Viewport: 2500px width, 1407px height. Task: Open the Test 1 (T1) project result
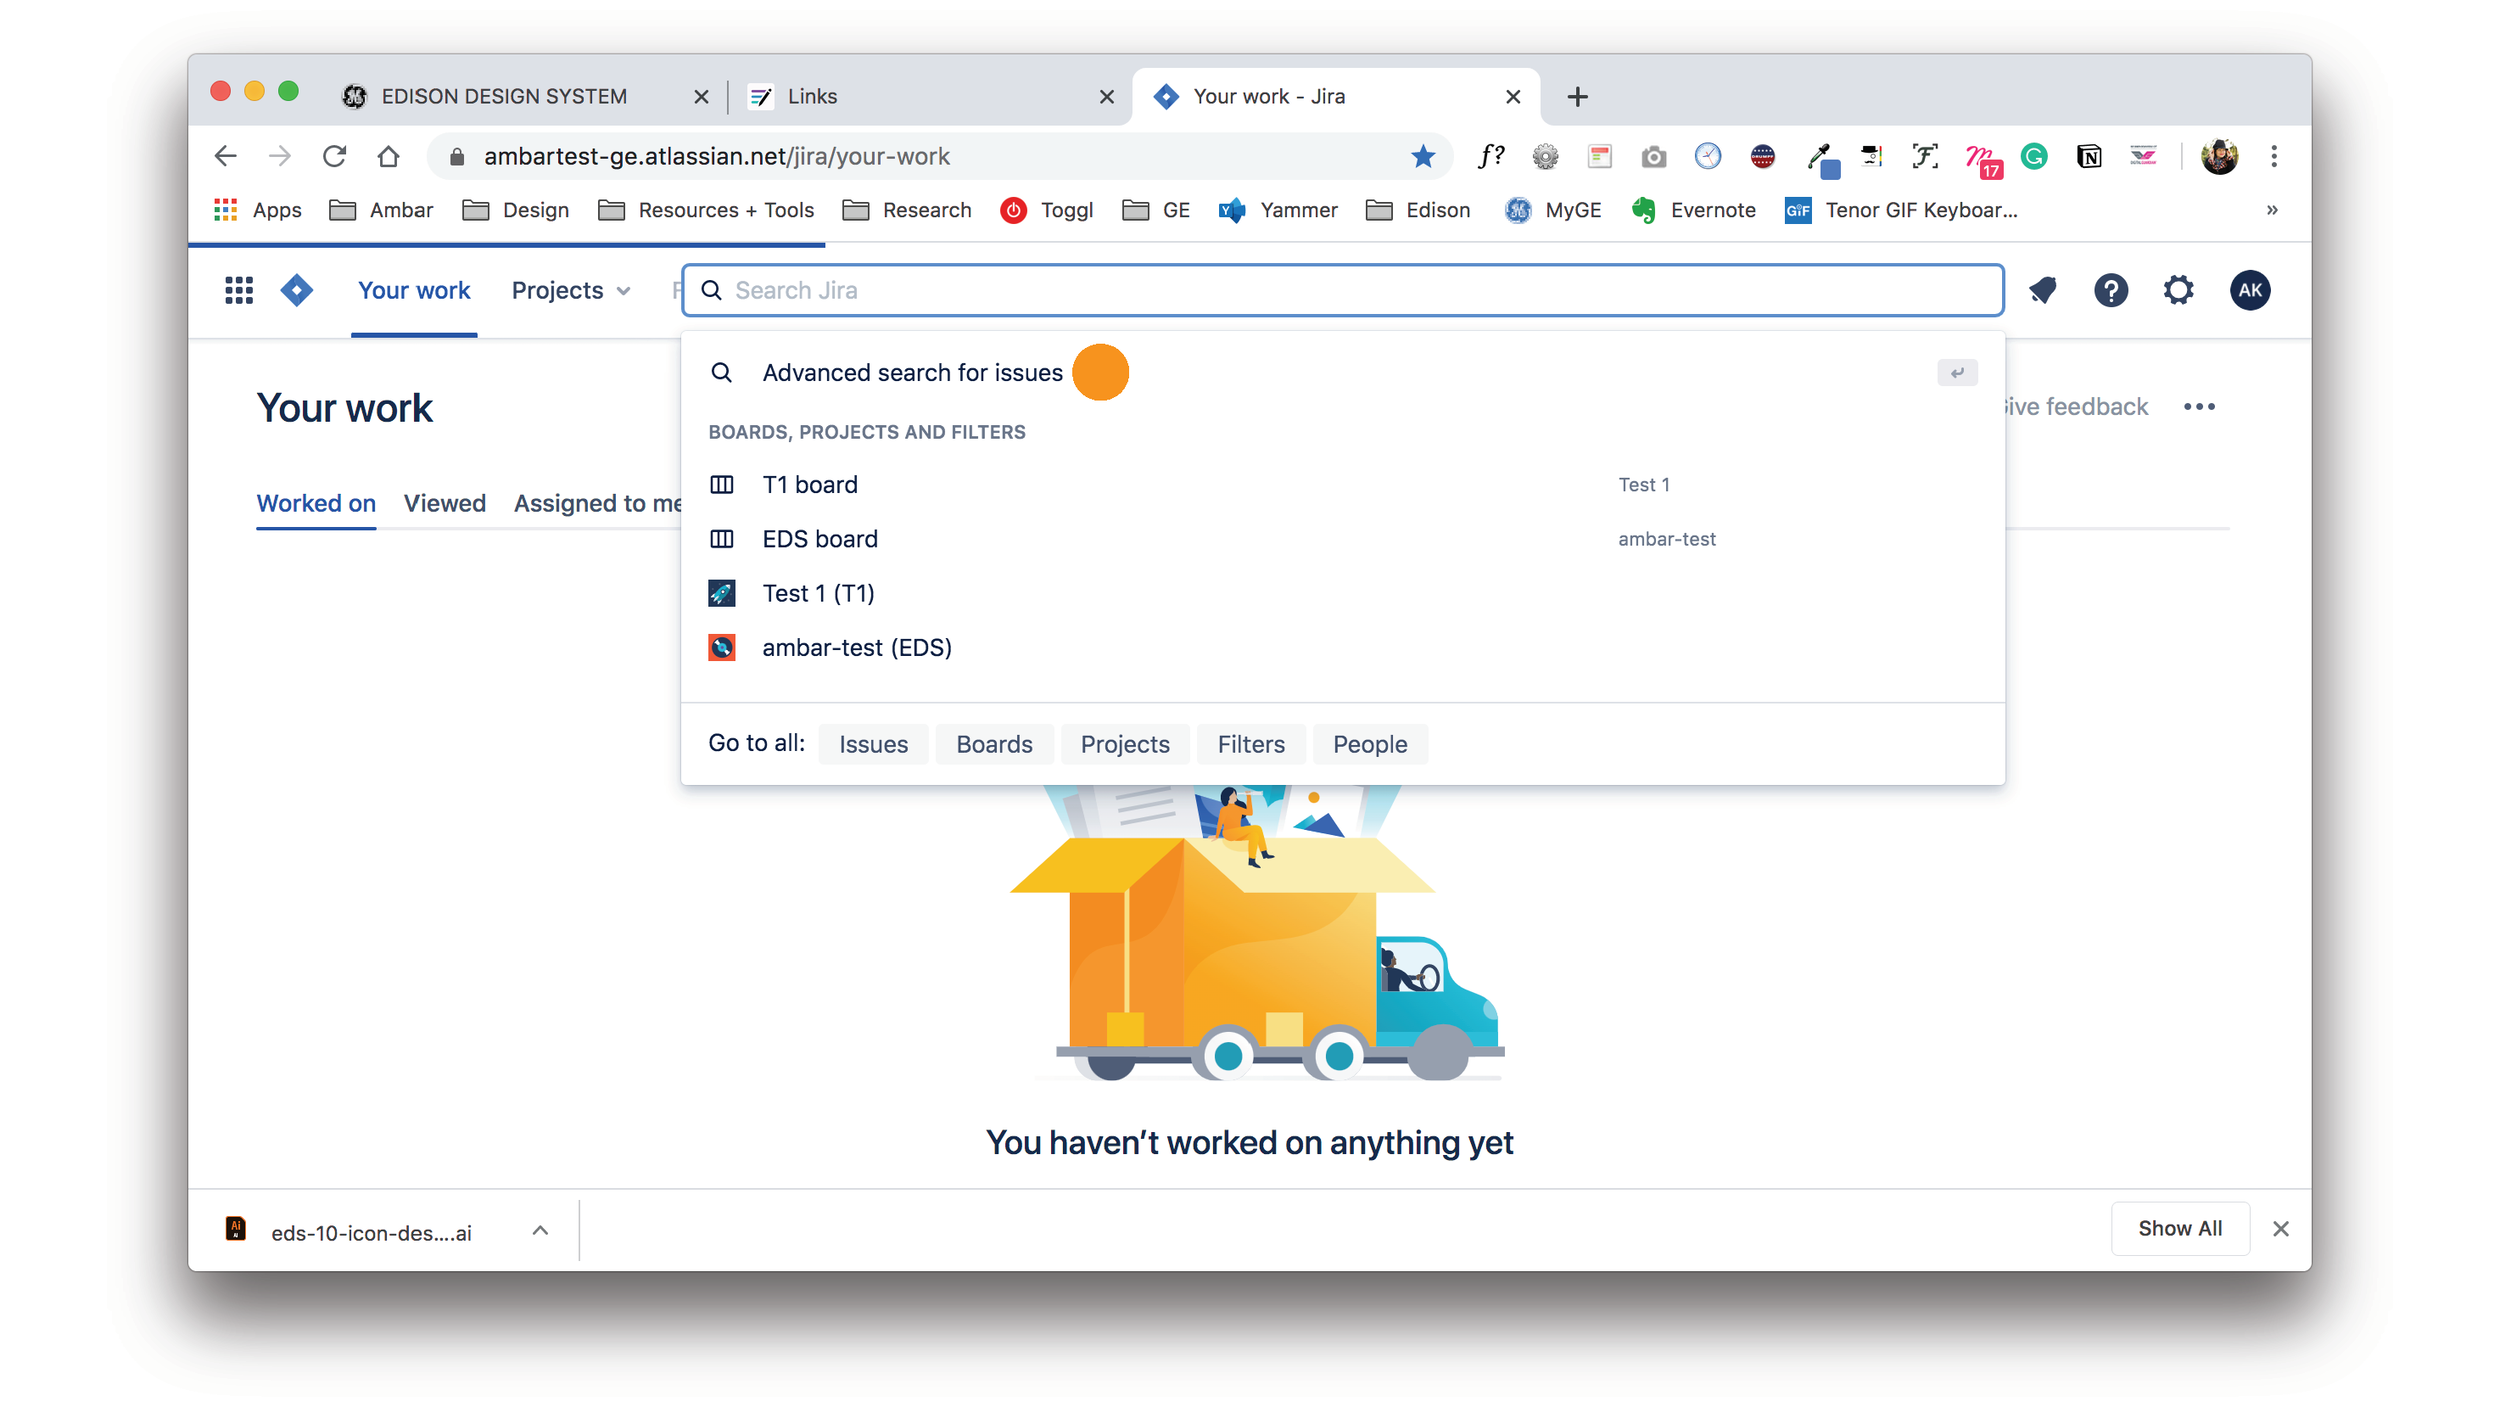click(1342, 593)
